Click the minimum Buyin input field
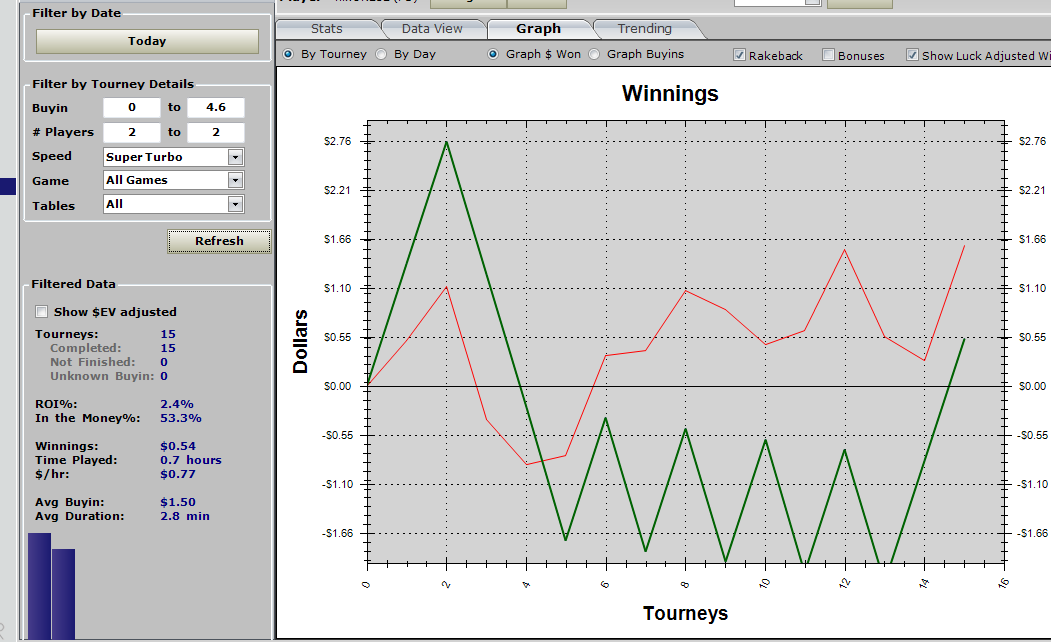Screen dimensions: 1051x642 click(x=131, y=108)
